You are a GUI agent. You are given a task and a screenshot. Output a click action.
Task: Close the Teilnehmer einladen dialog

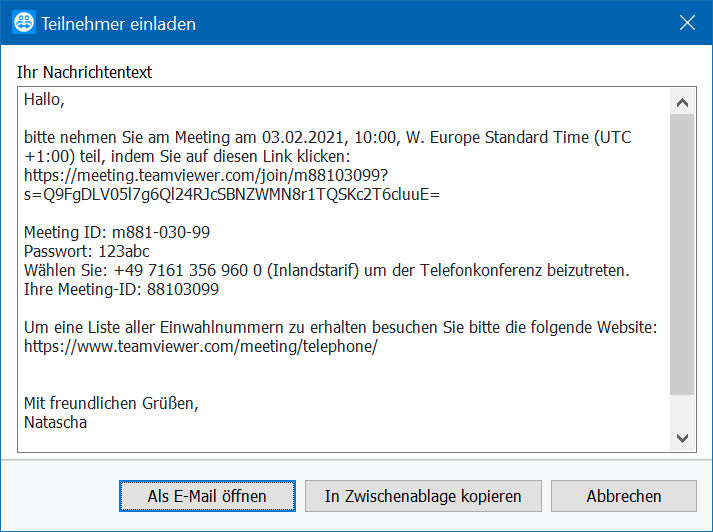coord(687,22)
